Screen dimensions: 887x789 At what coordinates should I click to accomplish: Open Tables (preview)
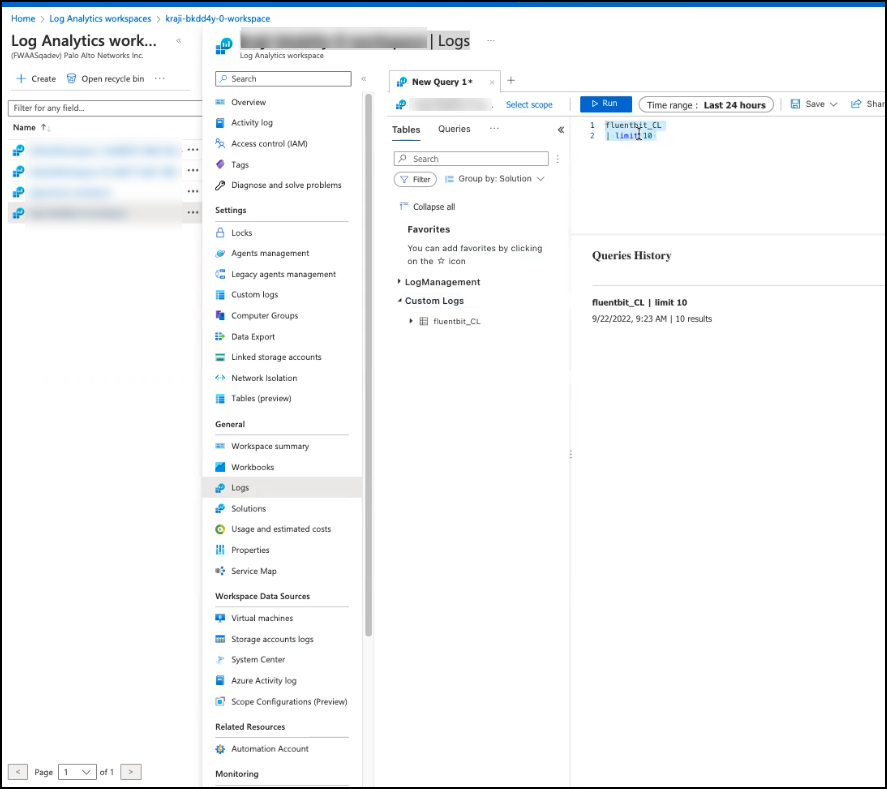tap(261, 398)
